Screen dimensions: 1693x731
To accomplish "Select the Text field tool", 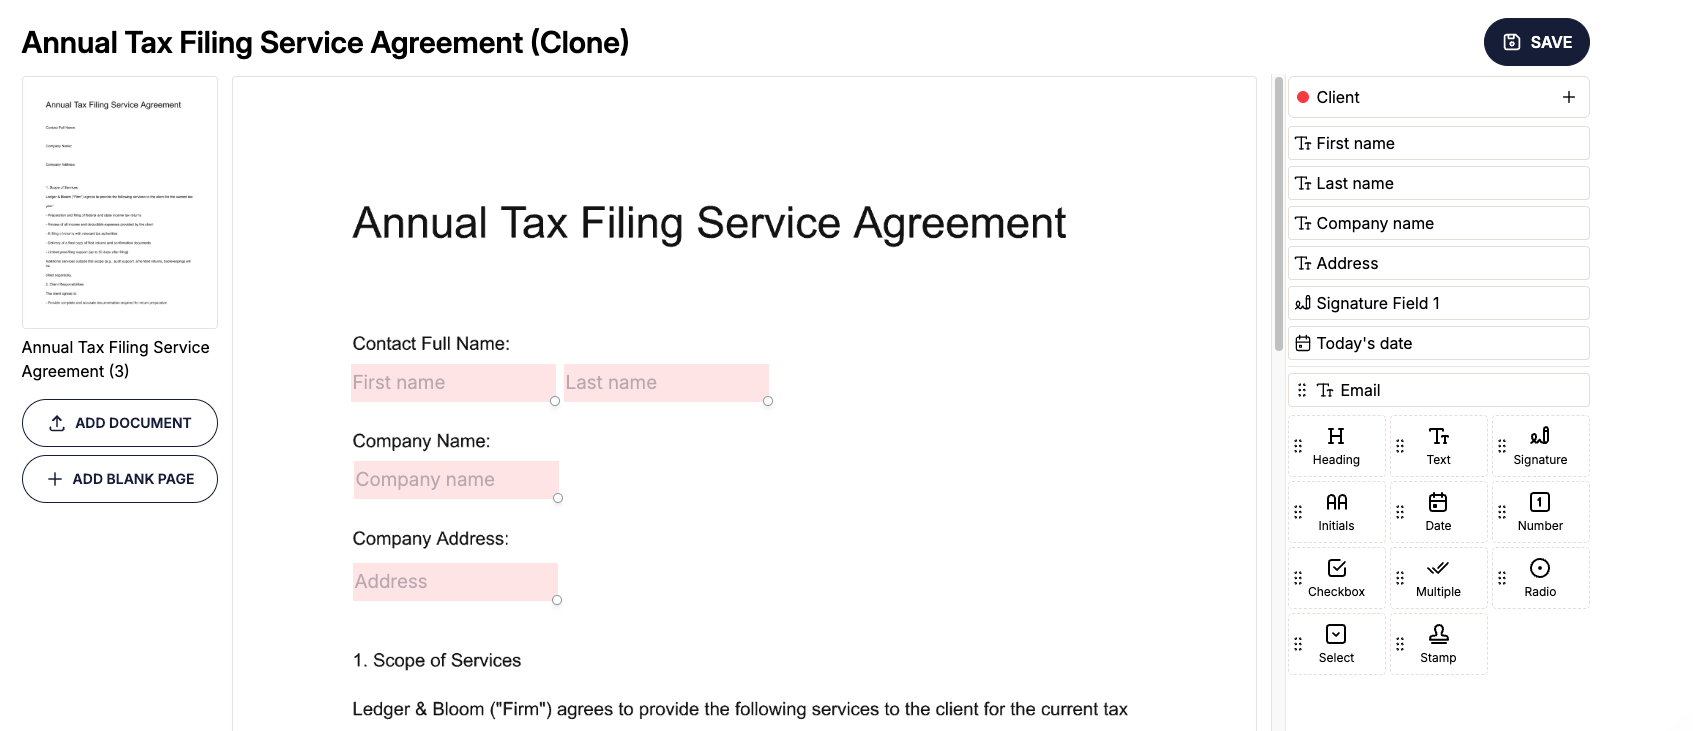I will [1438, 446].
